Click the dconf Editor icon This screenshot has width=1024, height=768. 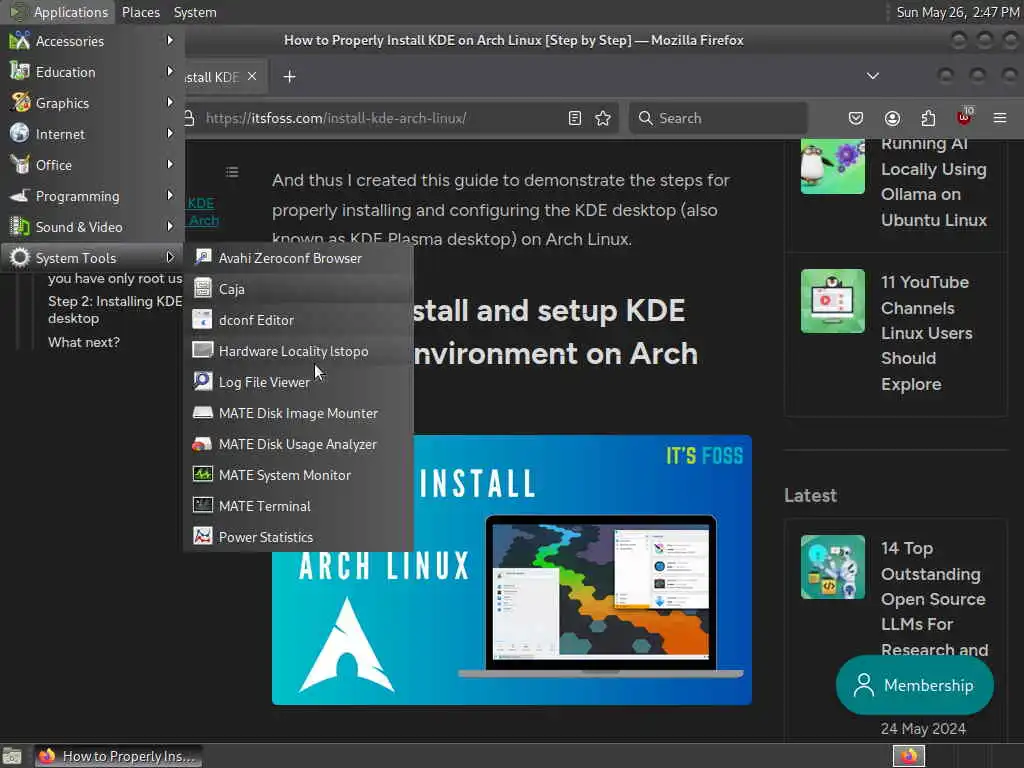pos(203,319)
